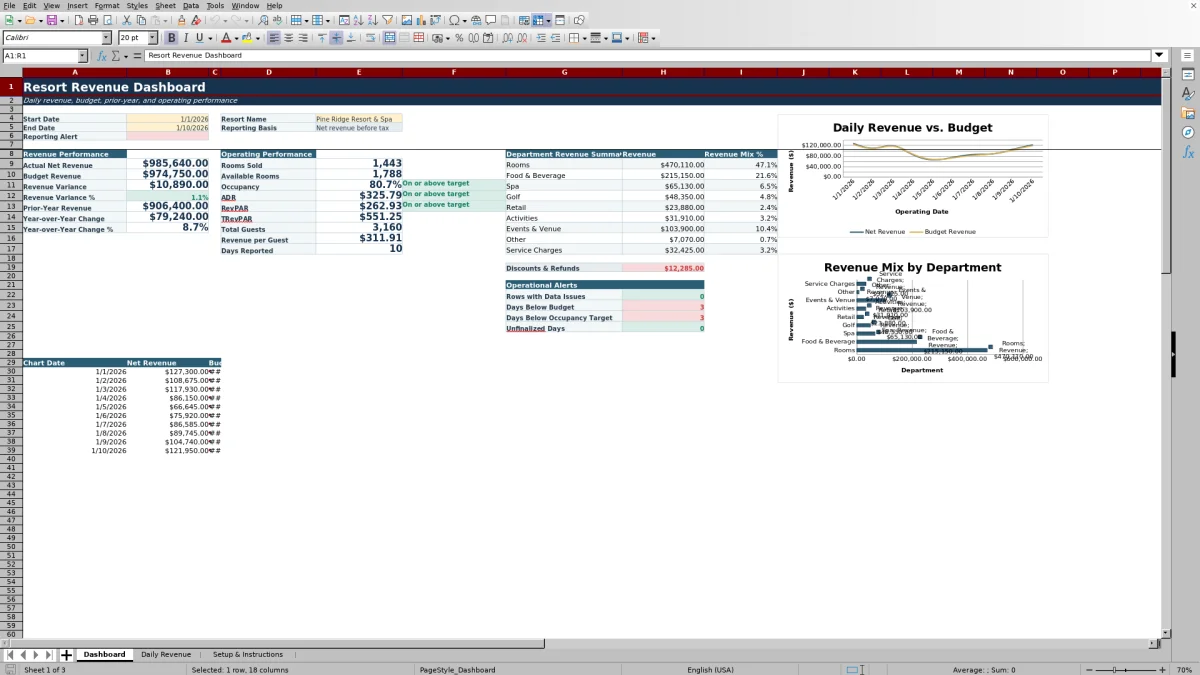Toggle Align Top vertical alignment
This screenshot has height=675, width=1200.
(322, 38)
